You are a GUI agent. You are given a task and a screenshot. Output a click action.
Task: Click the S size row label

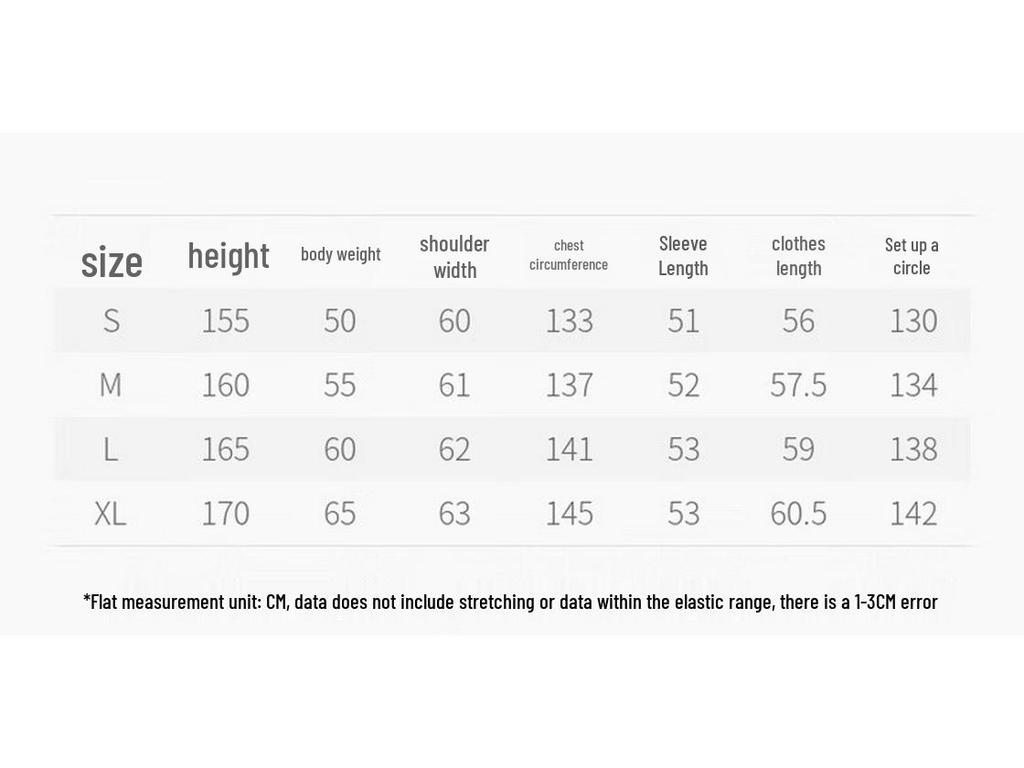112,321
